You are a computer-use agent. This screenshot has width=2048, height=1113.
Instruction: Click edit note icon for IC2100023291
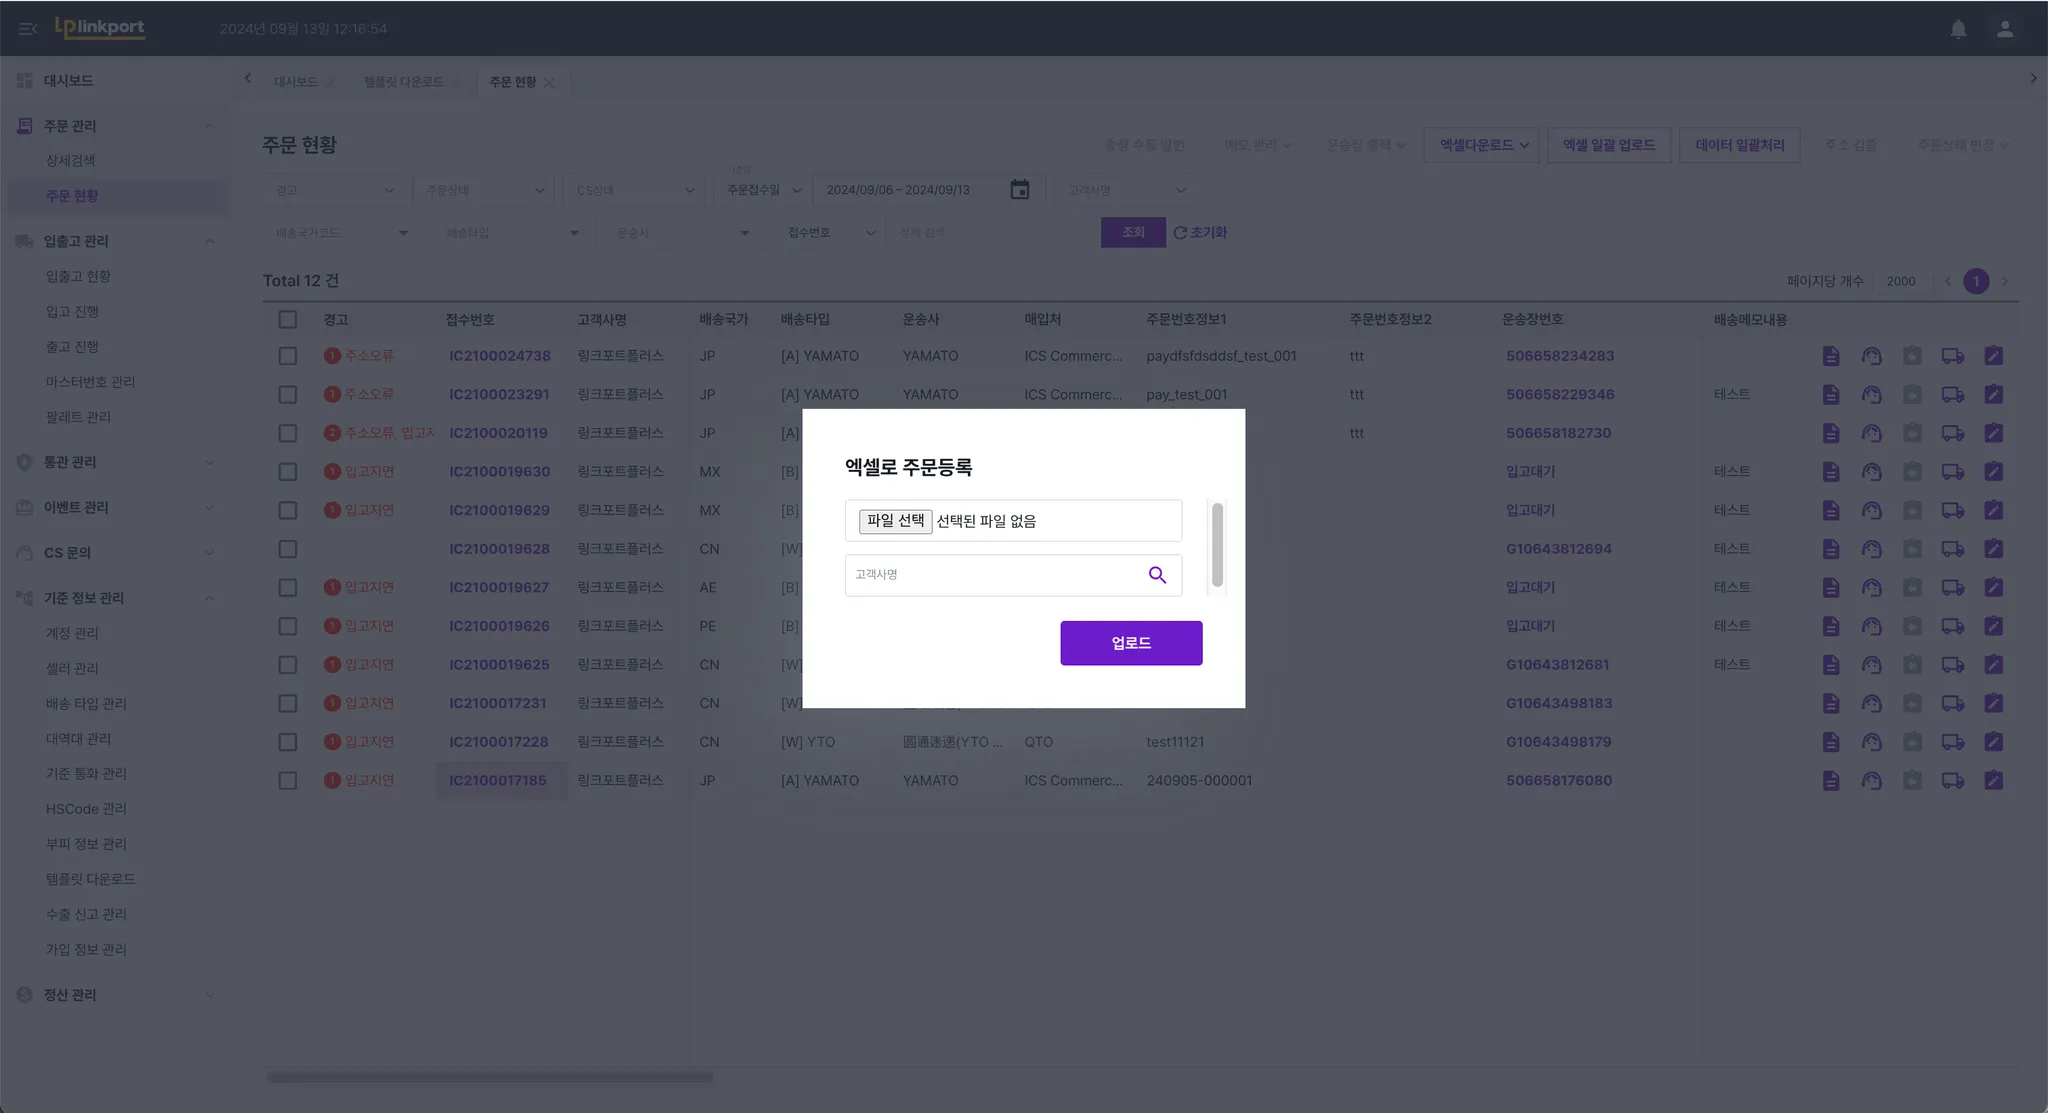click(x=1993, y=394)
